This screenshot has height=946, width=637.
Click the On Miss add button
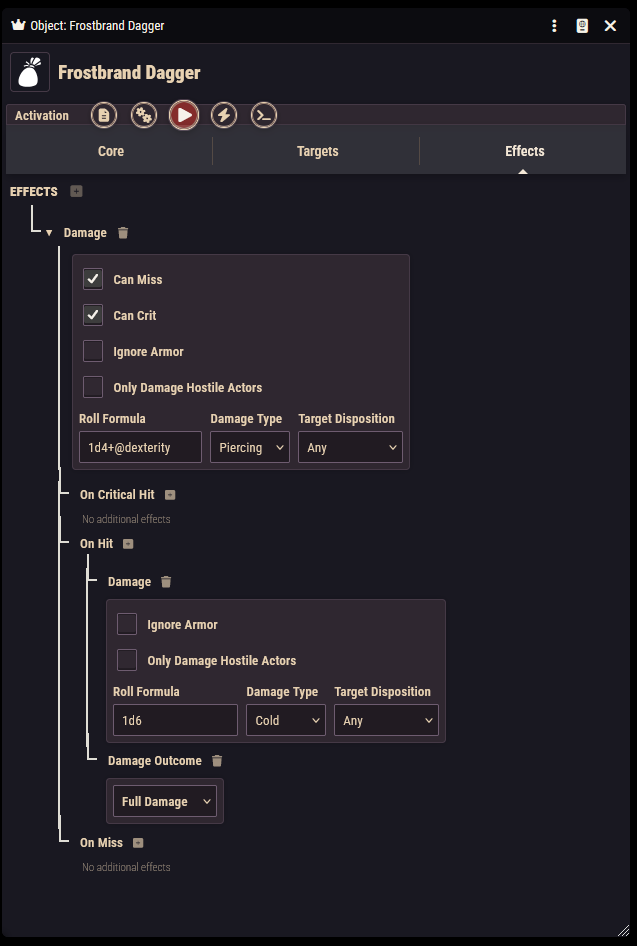tap(138, 843)
